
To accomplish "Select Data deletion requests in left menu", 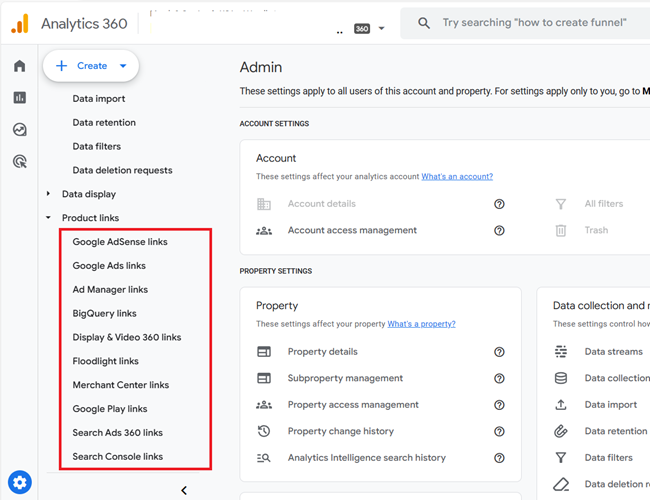I will (x=122, y=170).
